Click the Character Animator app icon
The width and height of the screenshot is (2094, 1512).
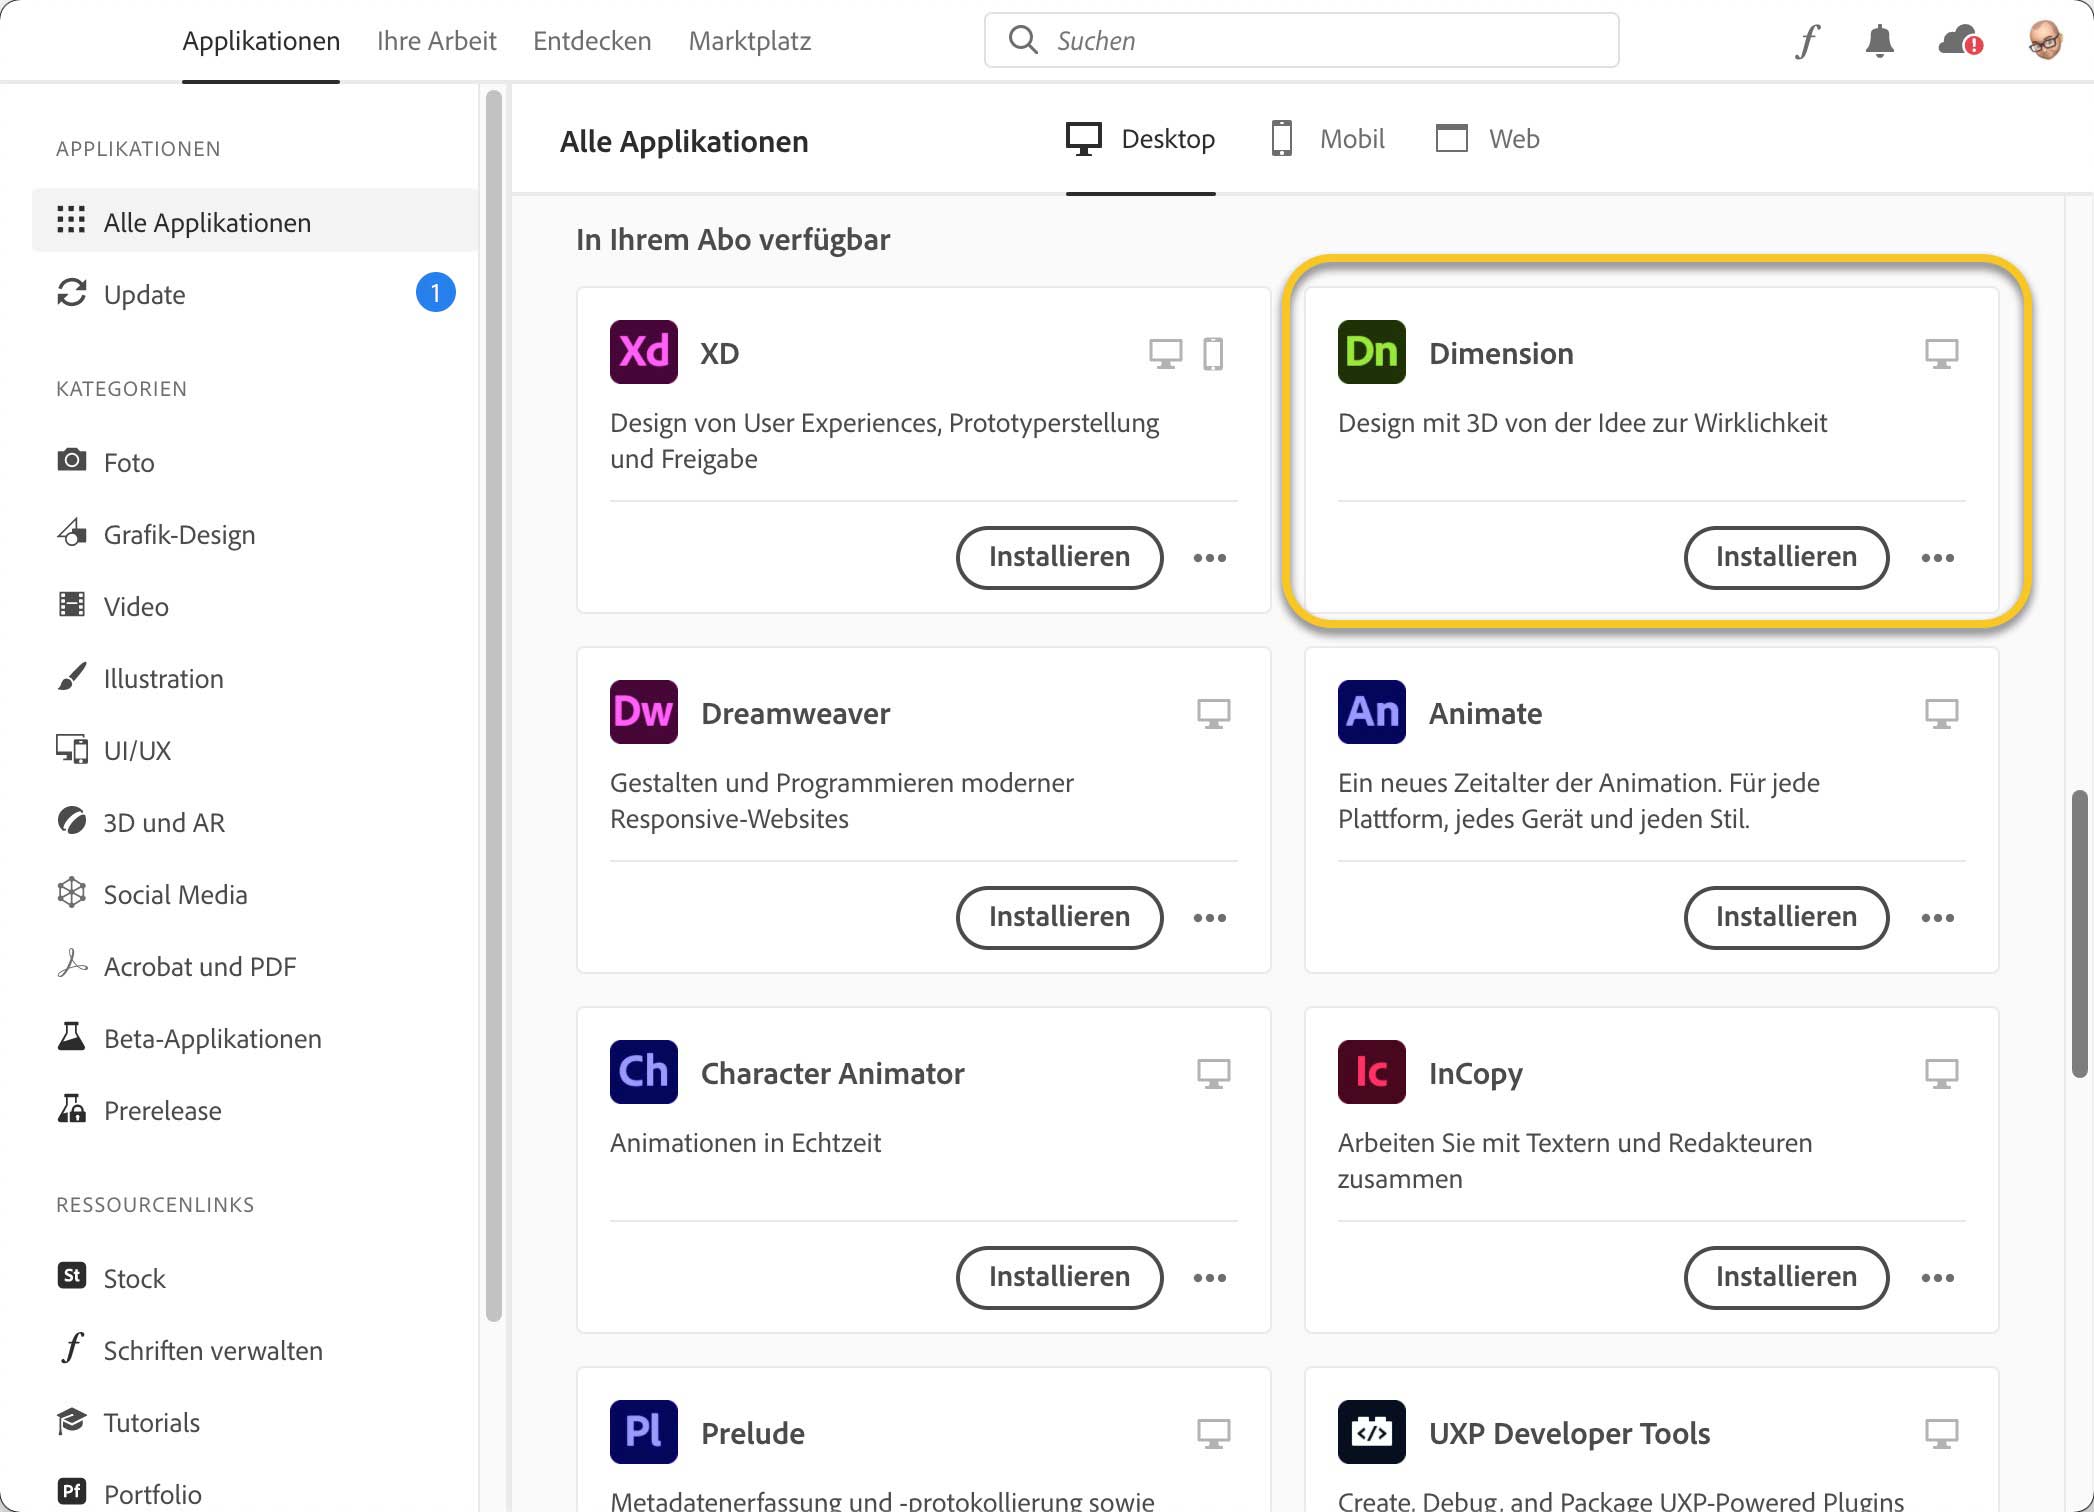coord(643,1072)
